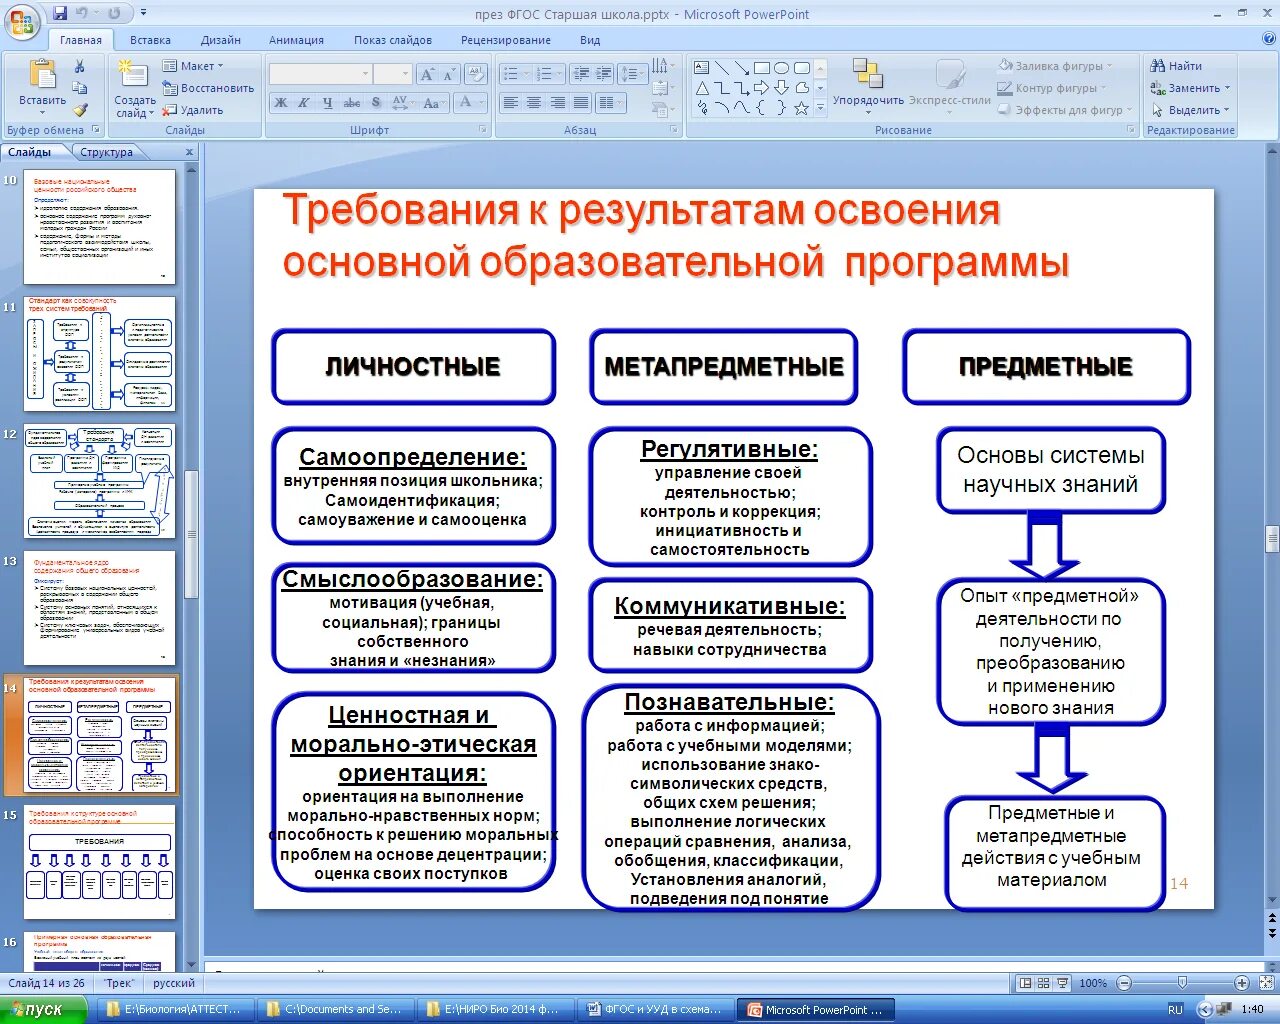Open PowerPoint help question mark
1280x1024 pixels.
(x=1268, y=39)
